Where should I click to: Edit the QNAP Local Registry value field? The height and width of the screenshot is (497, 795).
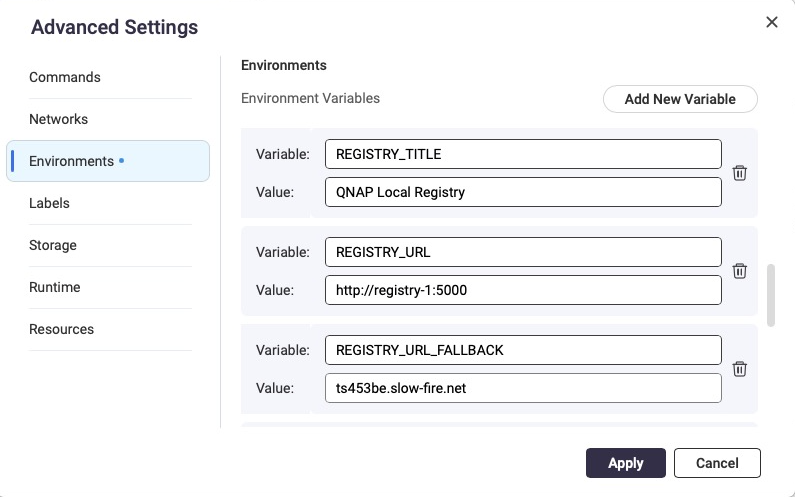coord(523,192)
